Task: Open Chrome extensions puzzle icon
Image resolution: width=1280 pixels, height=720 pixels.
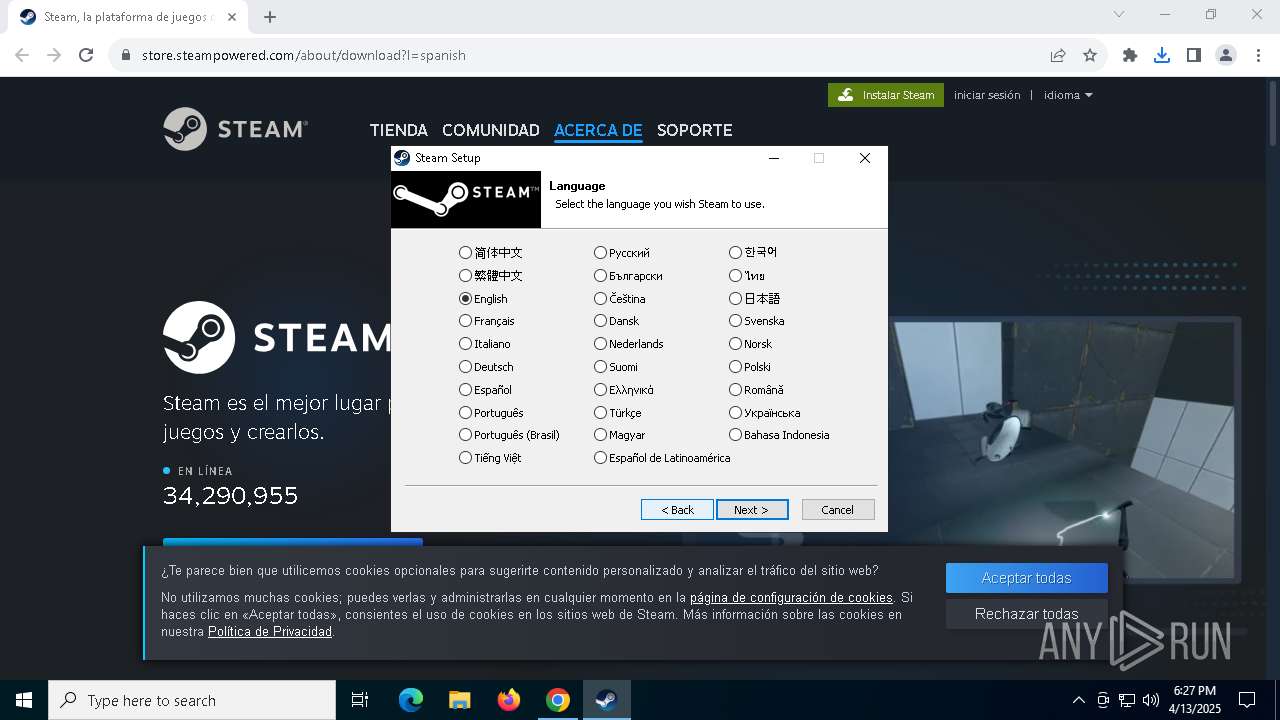Action: [1130, 55]
